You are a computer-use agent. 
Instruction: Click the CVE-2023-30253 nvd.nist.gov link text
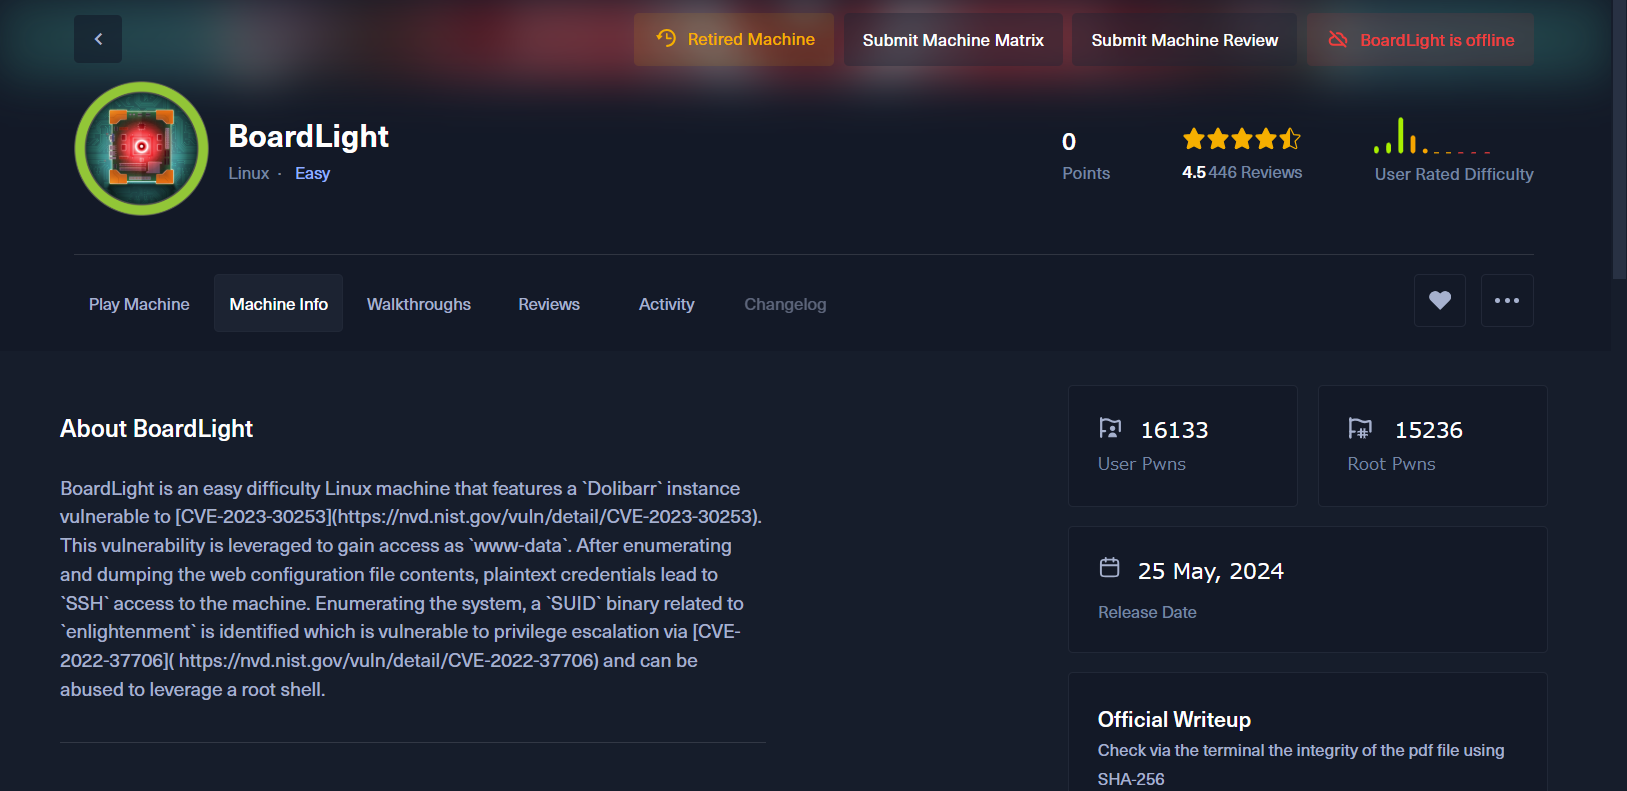pyautogui.click(x=468, y=517)
